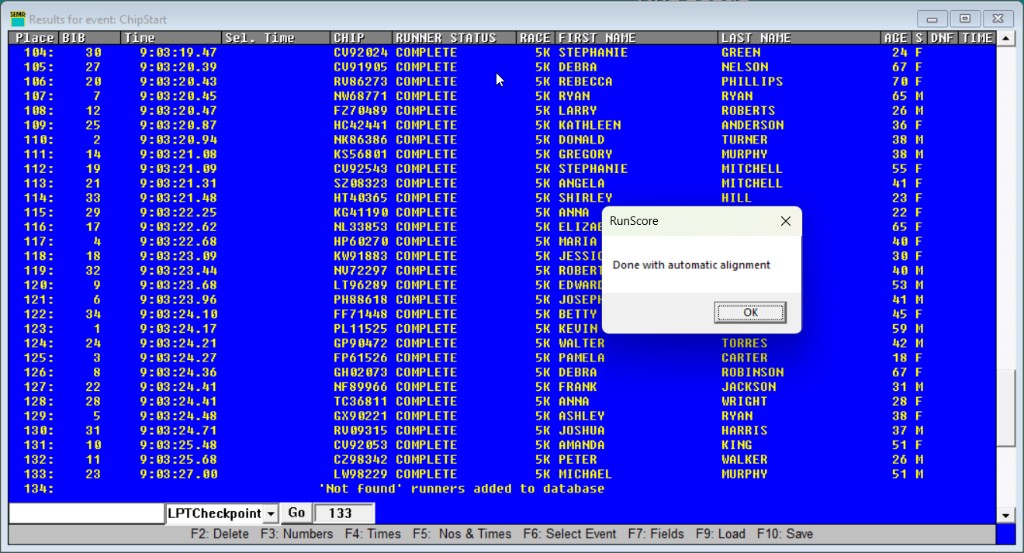Click the LAST NAME column header
Screen dimensions: 1024x553
[x=799, y=38]
